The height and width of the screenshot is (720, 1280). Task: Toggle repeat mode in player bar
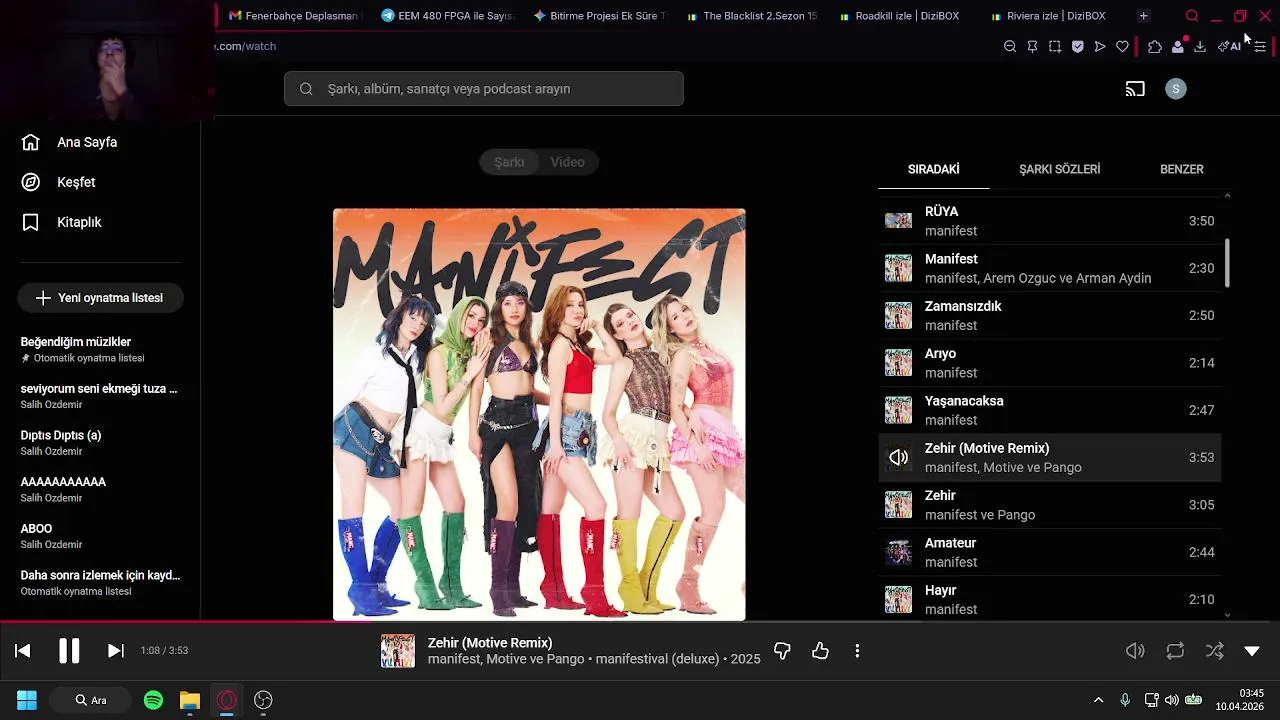click(1175, 651)
